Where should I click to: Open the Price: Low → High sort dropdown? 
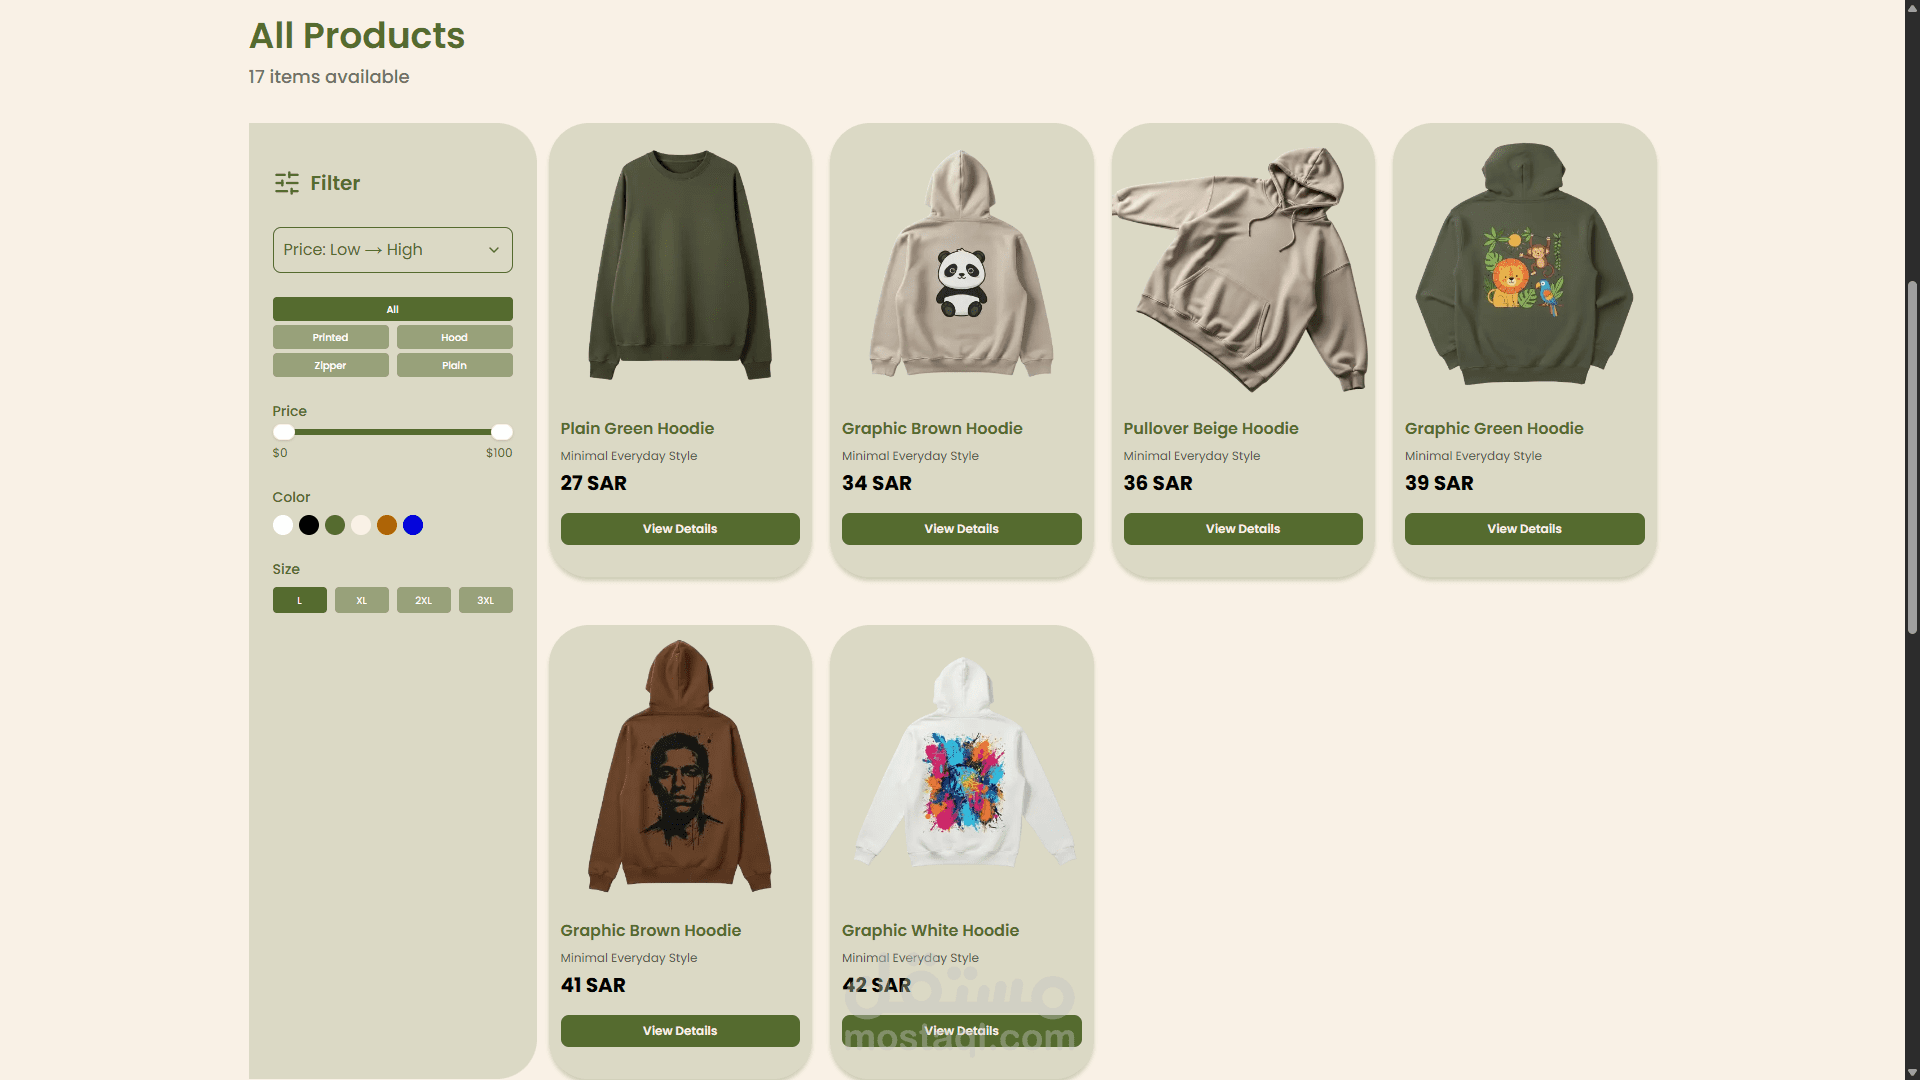[x=392, y=250]
